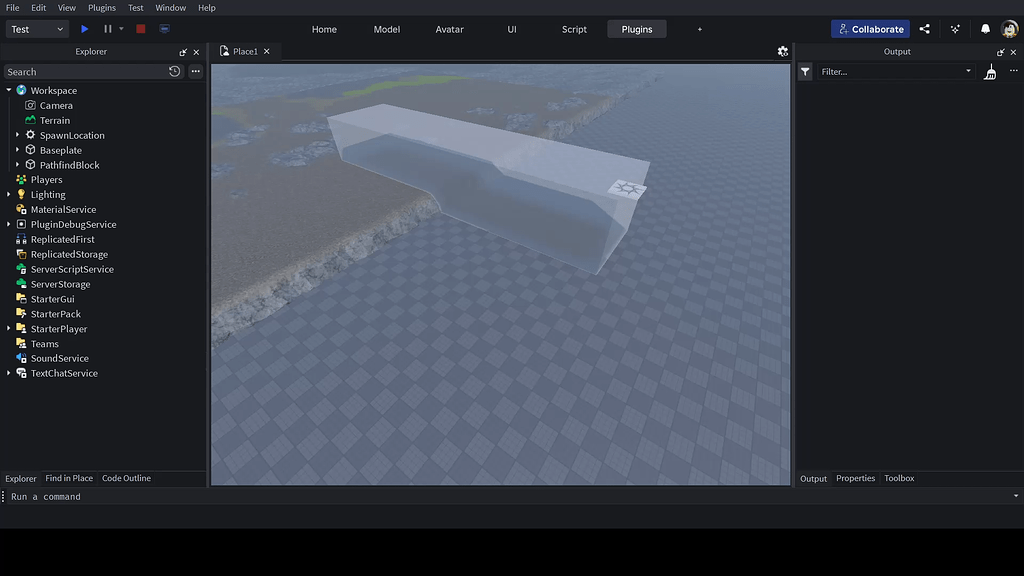Expand the StarterPlayer node
The image size is (1024, 576).
(x=8, y=329)
